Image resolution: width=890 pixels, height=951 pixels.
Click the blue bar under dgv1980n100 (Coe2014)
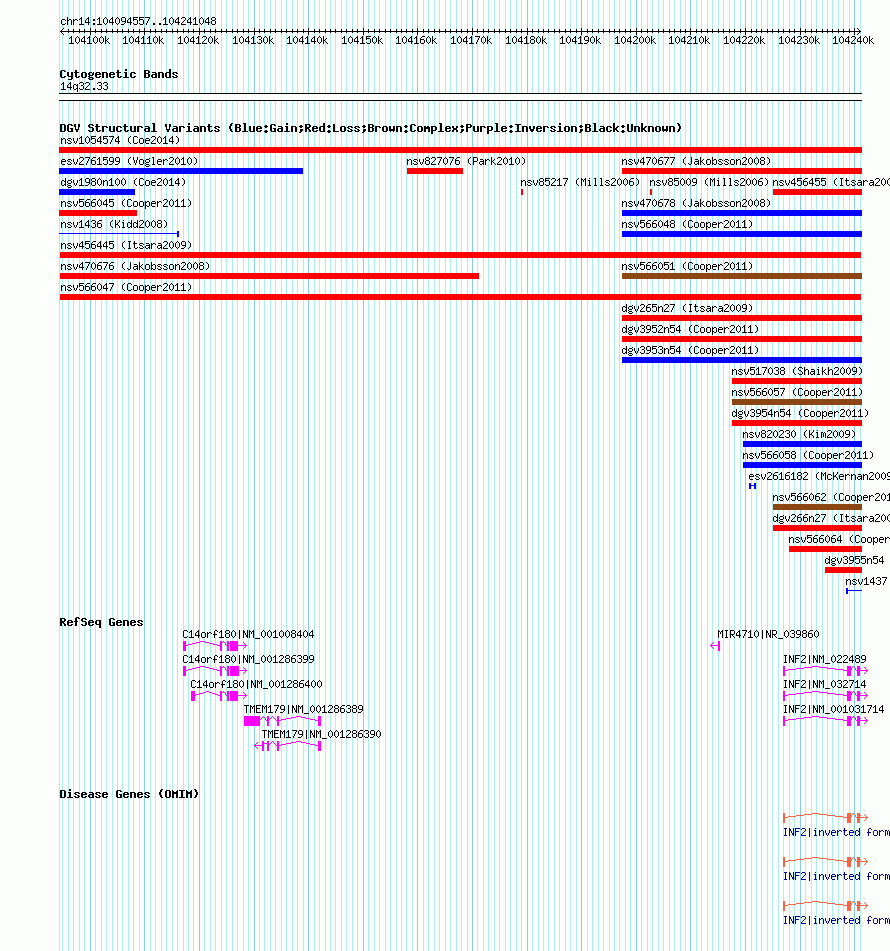click(97, 192)
